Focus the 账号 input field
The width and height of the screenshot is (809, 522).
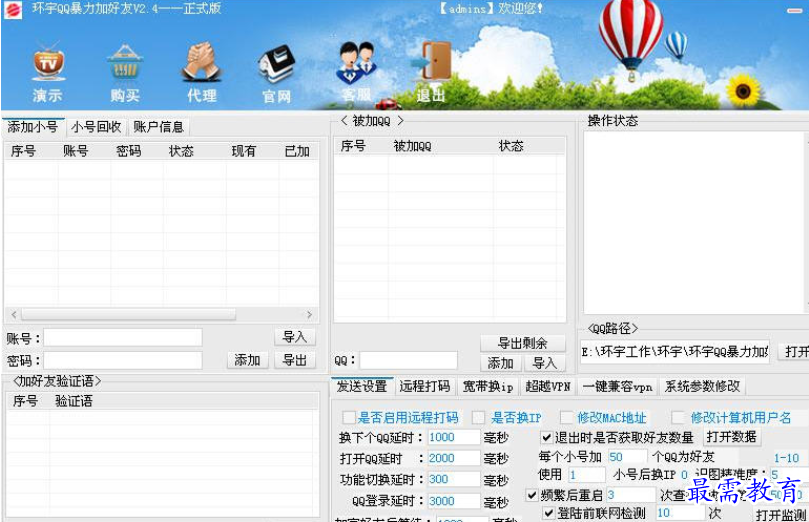pyautogui.click(x=123, y=338)
